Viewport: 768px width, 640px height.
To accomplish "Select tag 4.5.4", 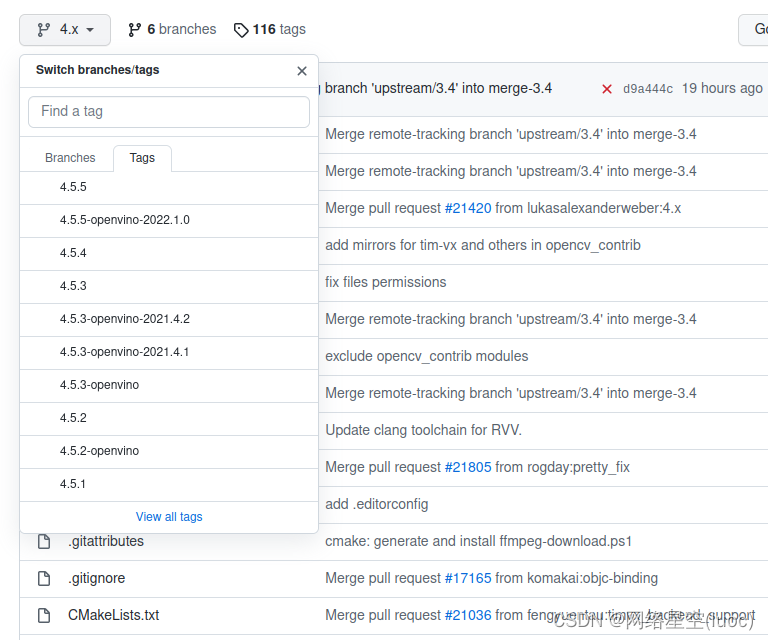I will (x=169, y=253).
